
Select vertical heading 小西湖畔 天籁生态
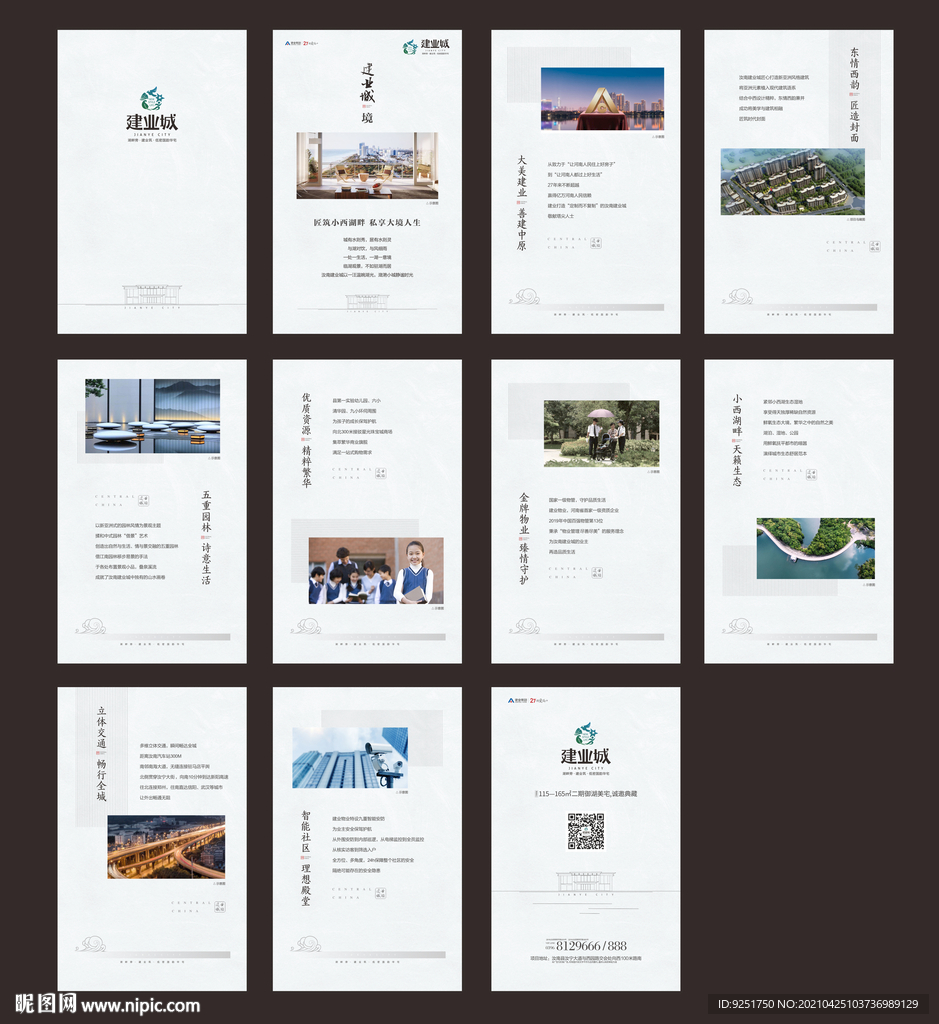point(737,440)
